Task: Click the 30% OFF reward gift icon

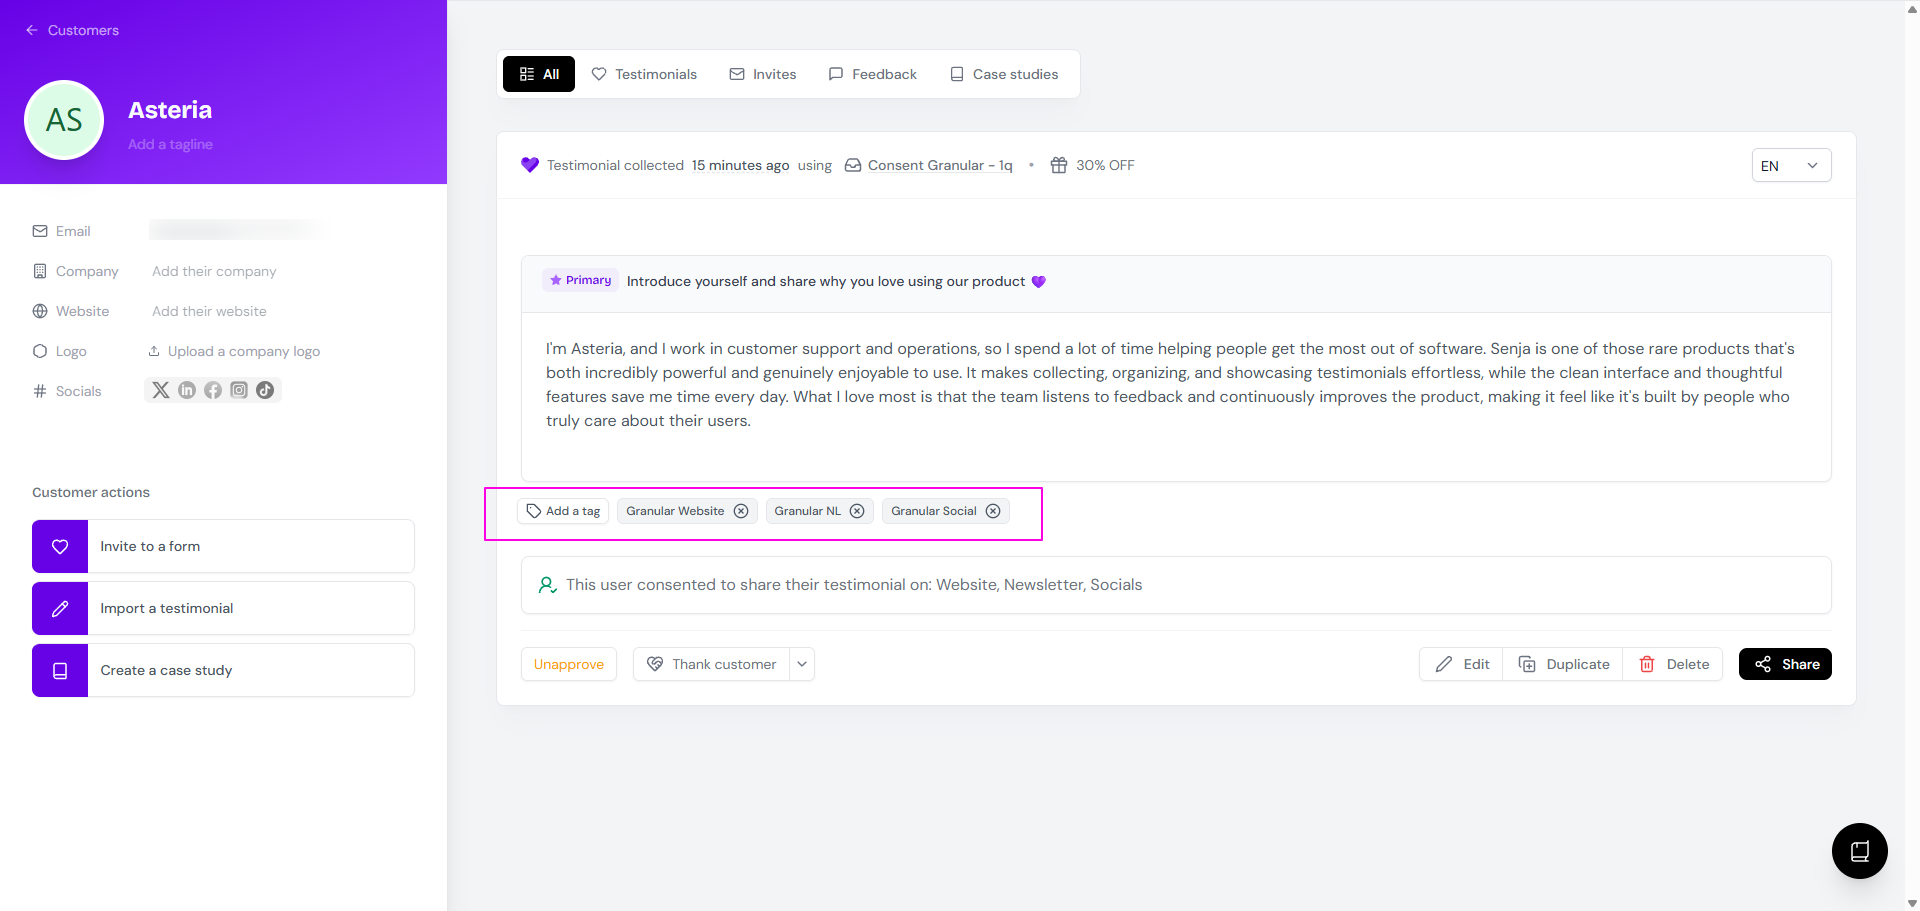Action: tap(1059, 165)
